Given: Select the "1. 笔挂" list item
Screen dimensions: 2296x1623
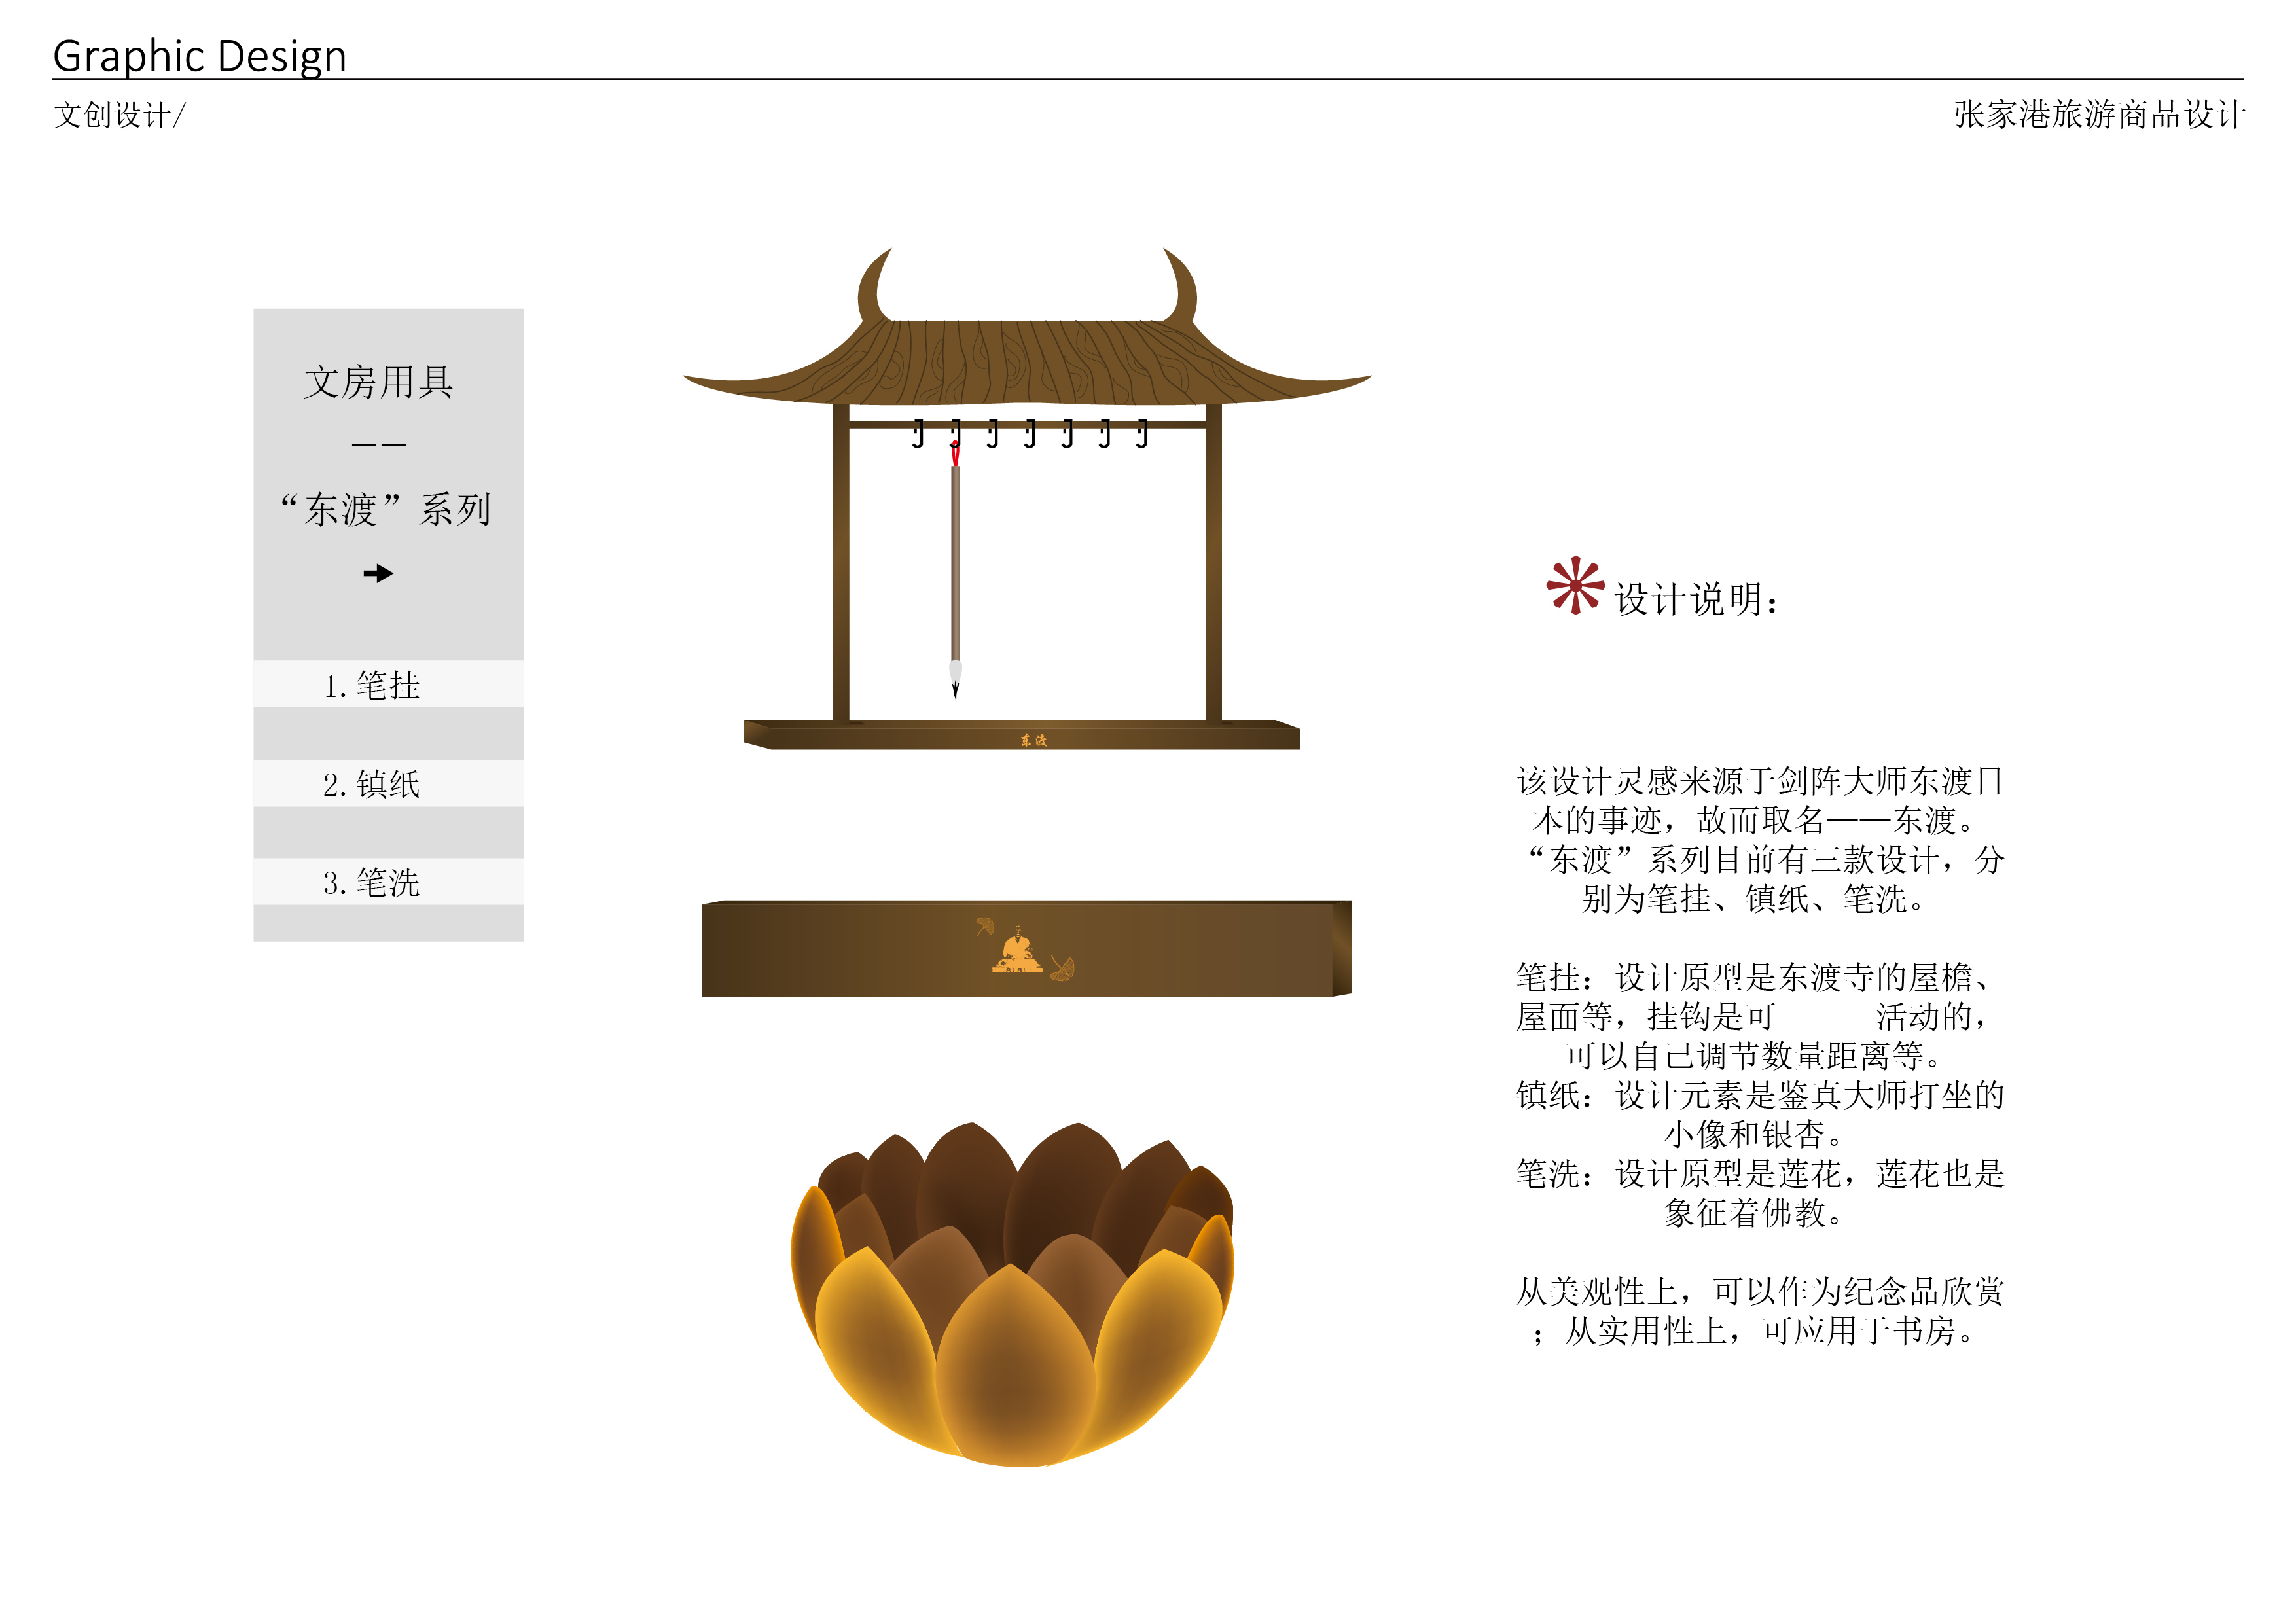Looking at the screenshot, I should [388, 685].
